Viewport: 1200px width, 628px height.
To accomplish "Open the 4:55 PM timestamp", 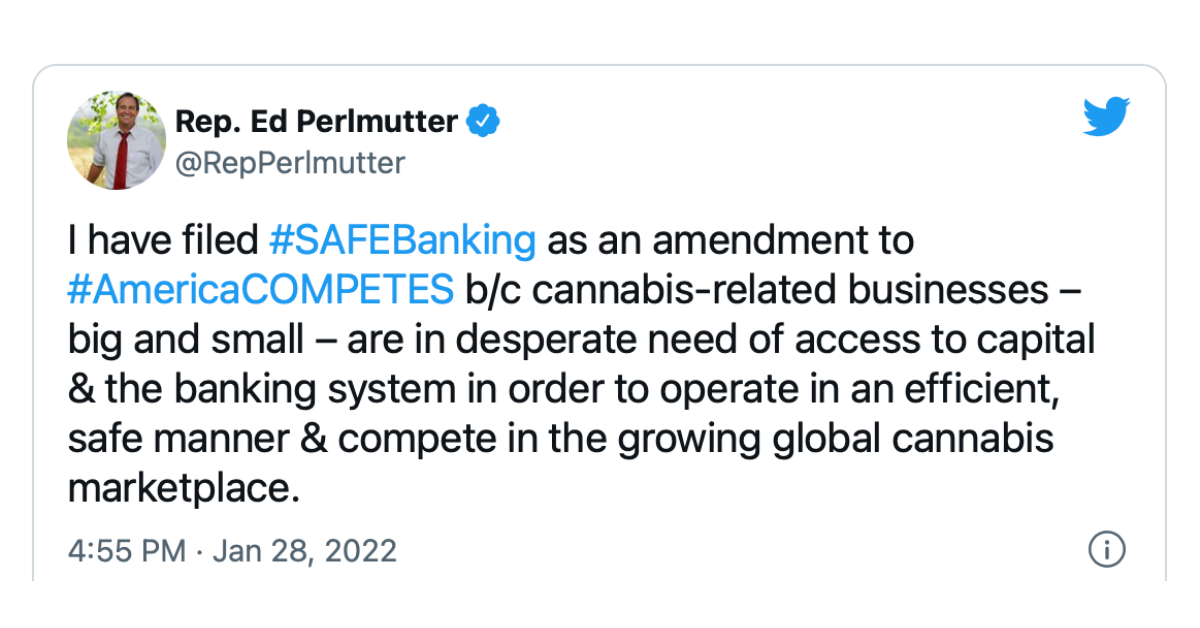I will point(127,550).
